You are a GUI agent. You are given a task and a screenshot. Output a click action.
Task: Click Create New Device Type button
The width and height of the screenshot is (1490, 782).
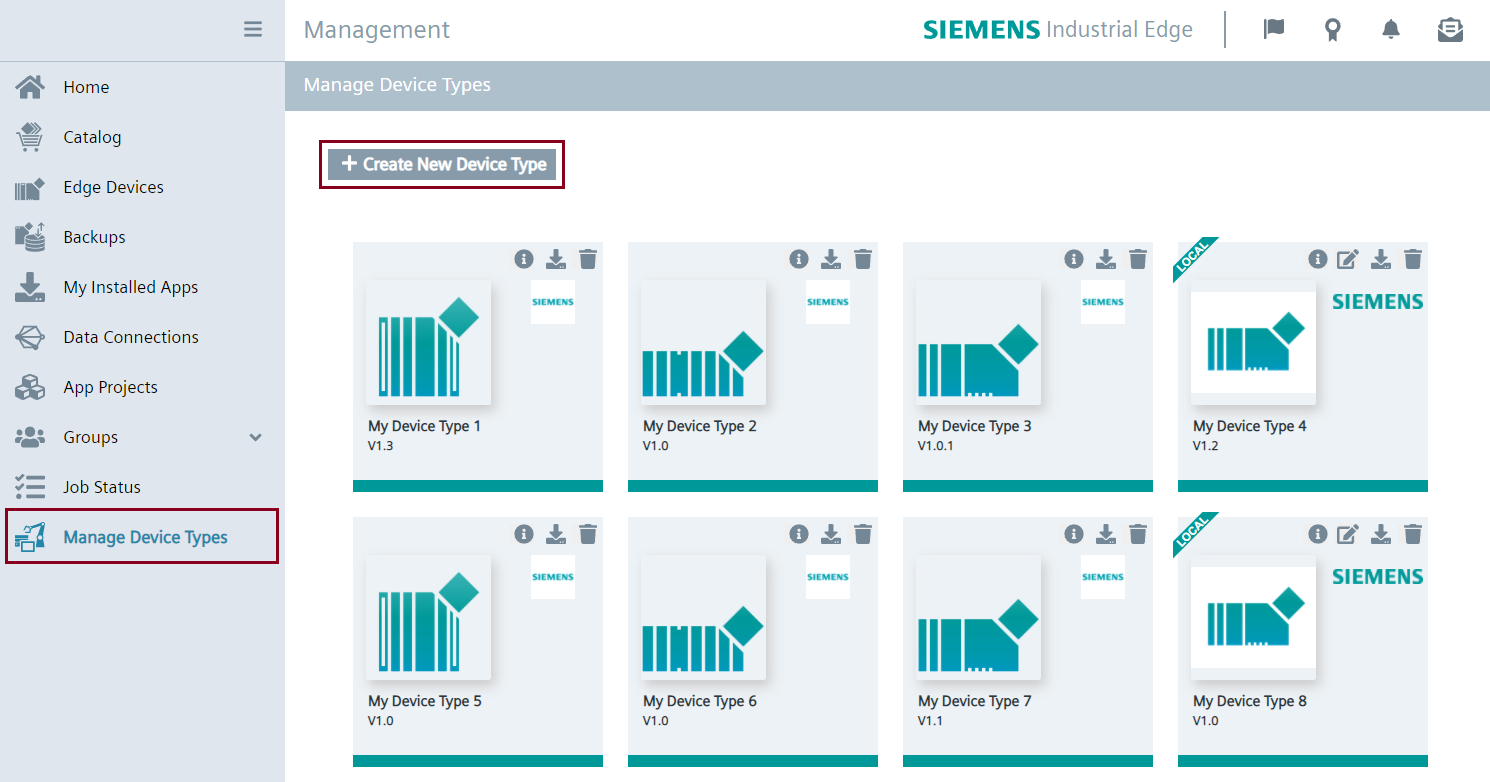coord(442,164)
